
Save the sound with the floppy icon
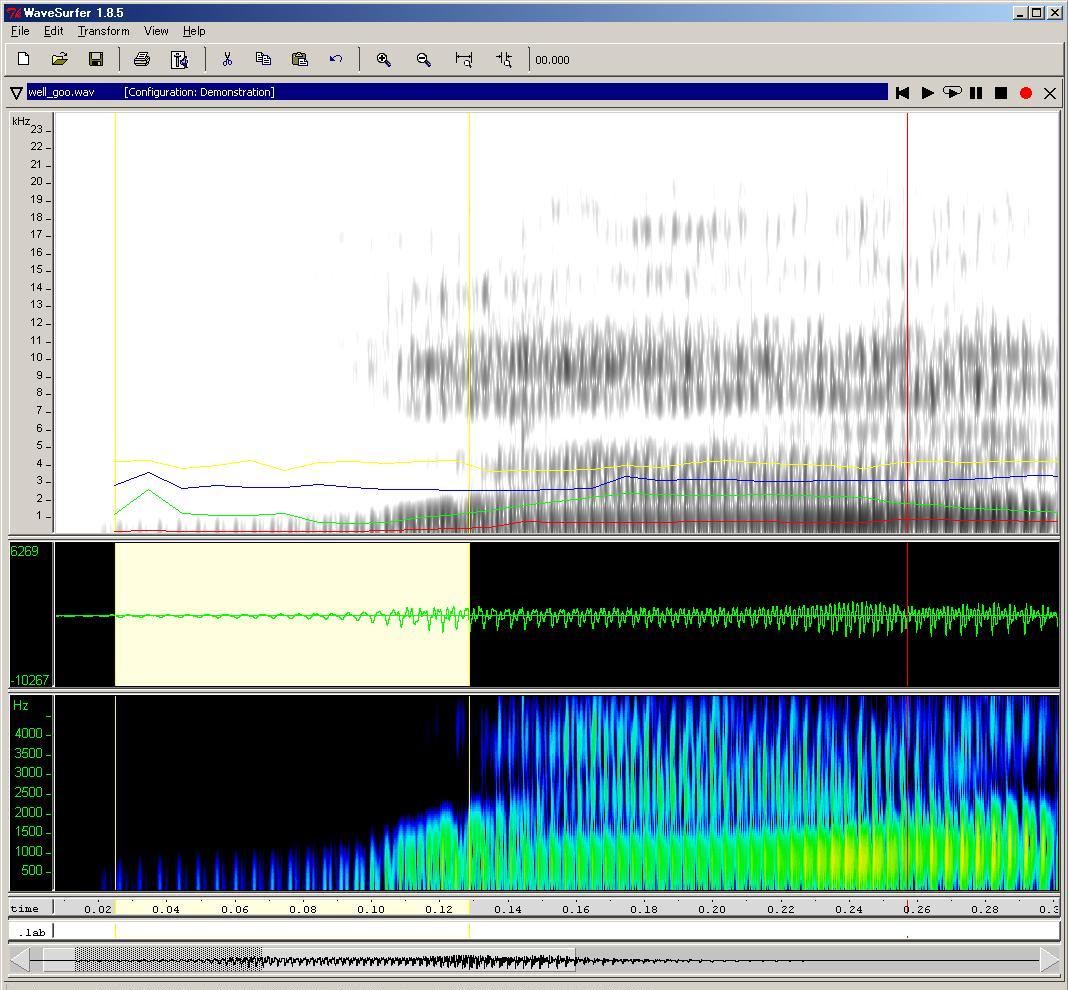pos(96,60)
